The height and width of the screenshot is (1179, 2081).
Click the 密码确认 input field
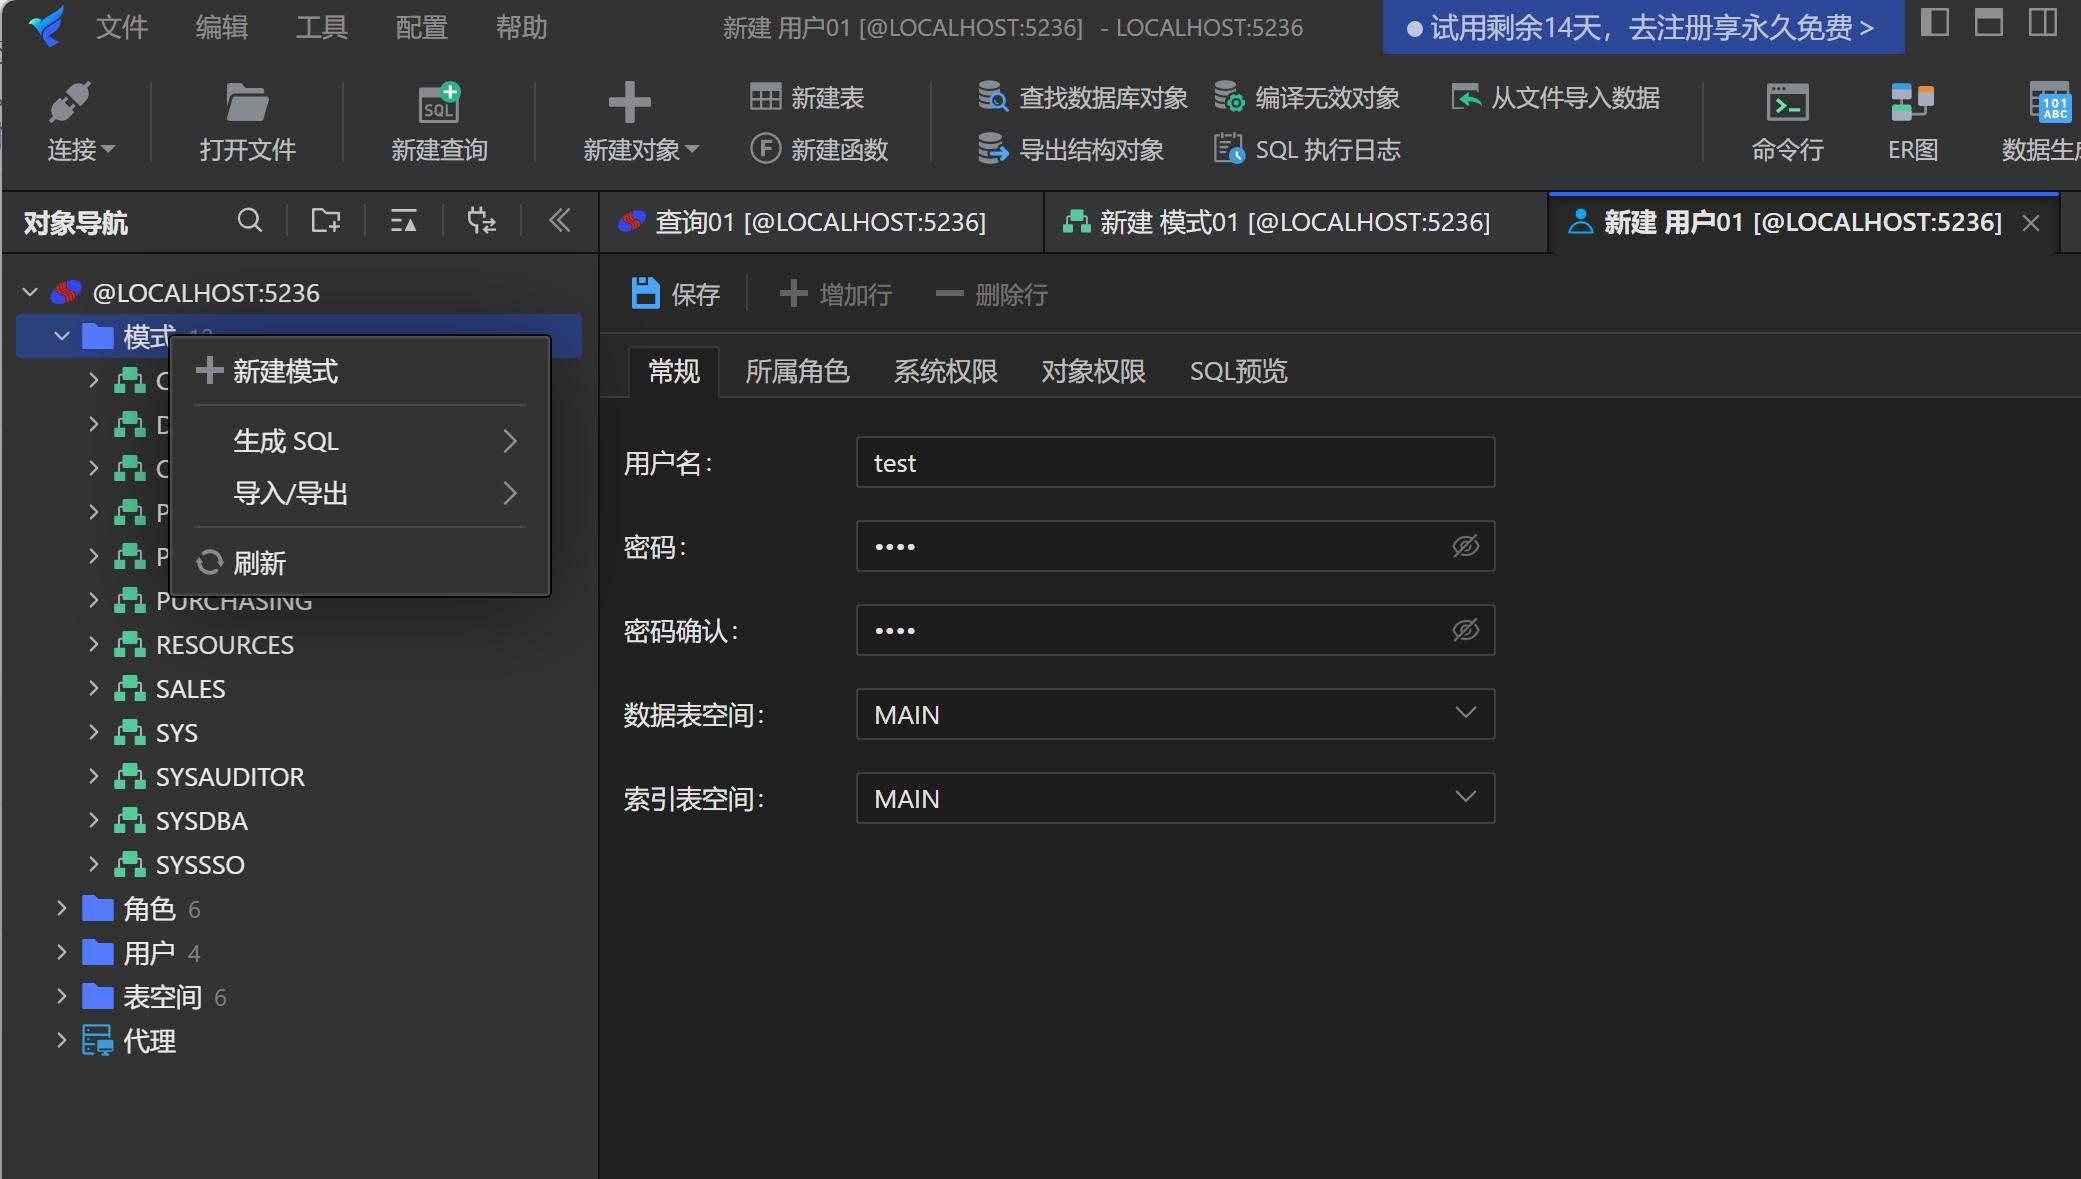[x=1175, y=630]
